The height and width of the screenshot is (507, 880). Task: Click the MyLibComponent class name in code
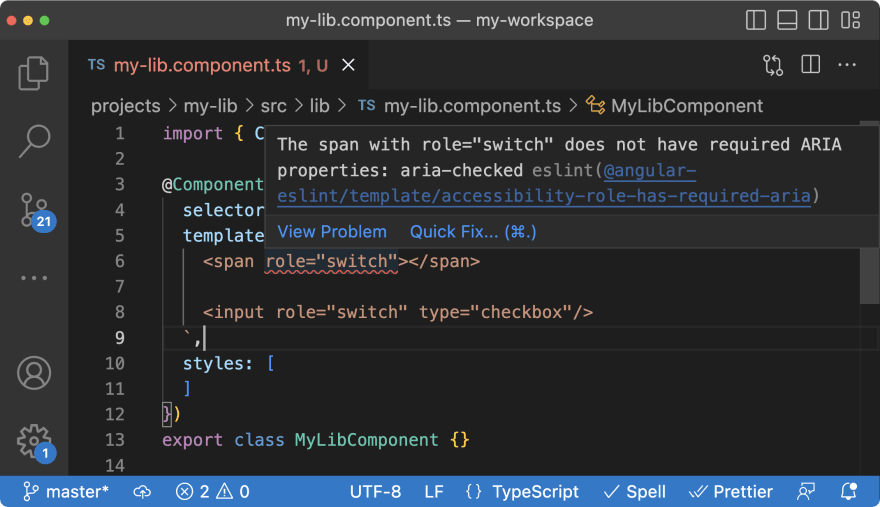pyautogui.click(x=366, y=440)
